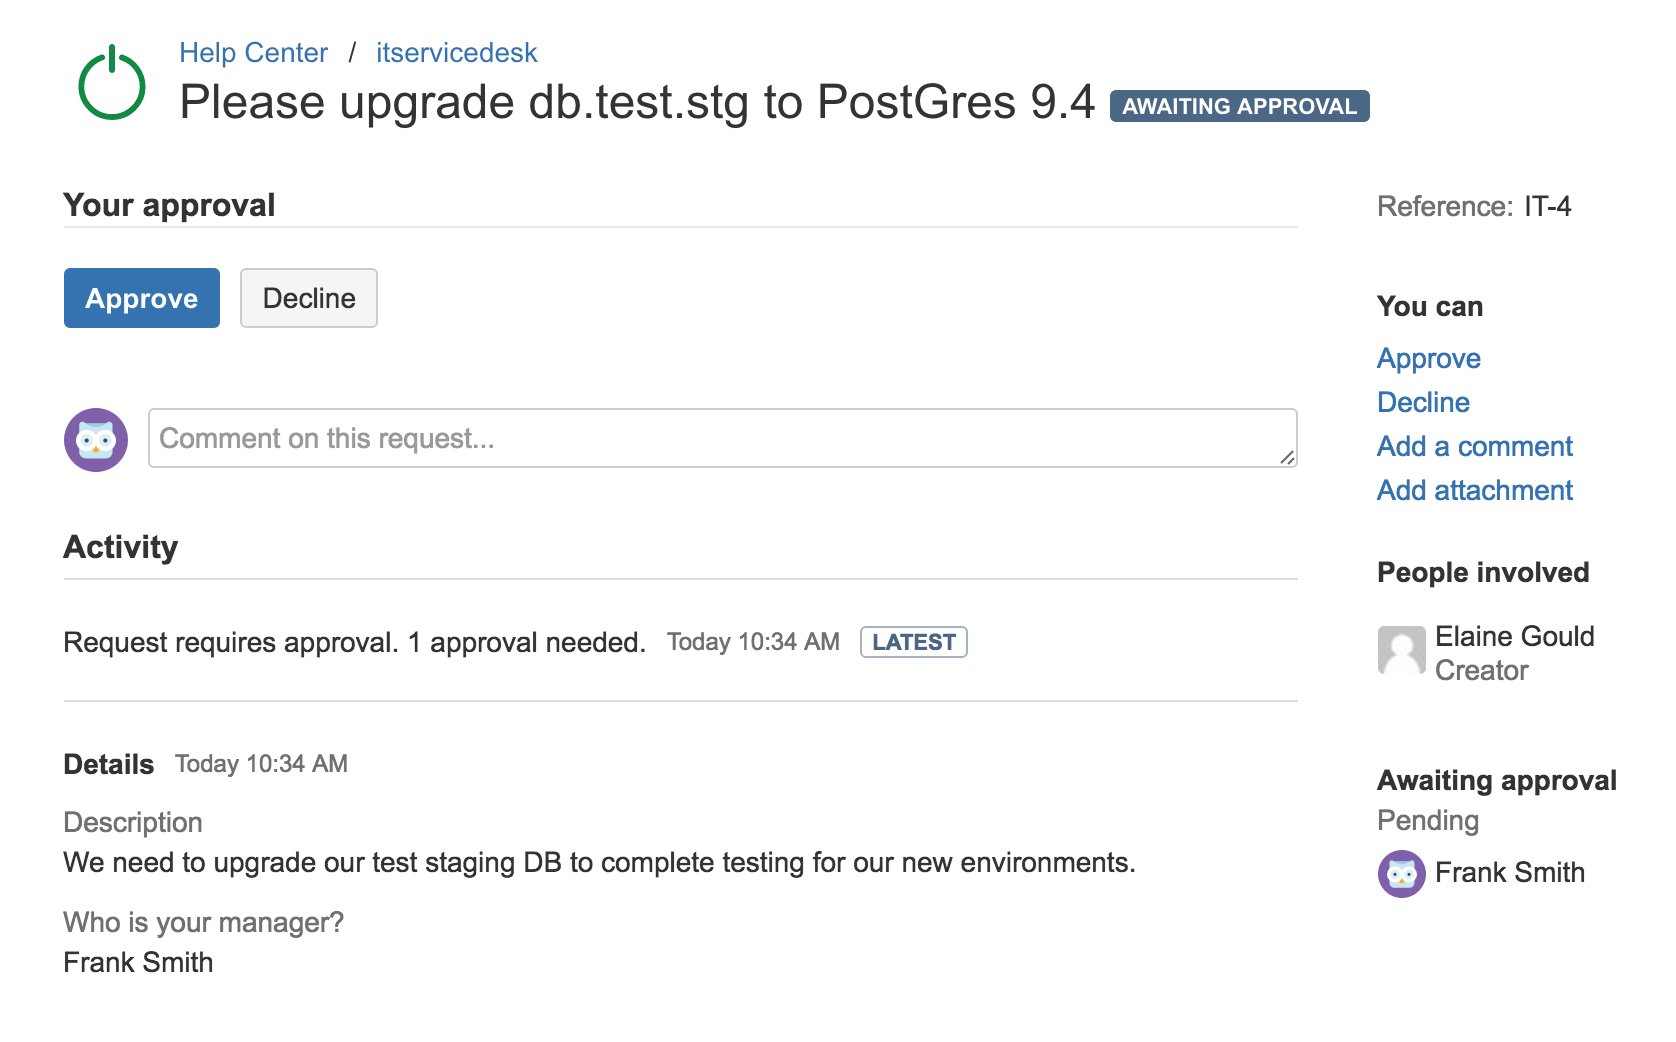1676x1042 pixels.
Task: Click the comment box resize handle
Action: pos(1287,457)
